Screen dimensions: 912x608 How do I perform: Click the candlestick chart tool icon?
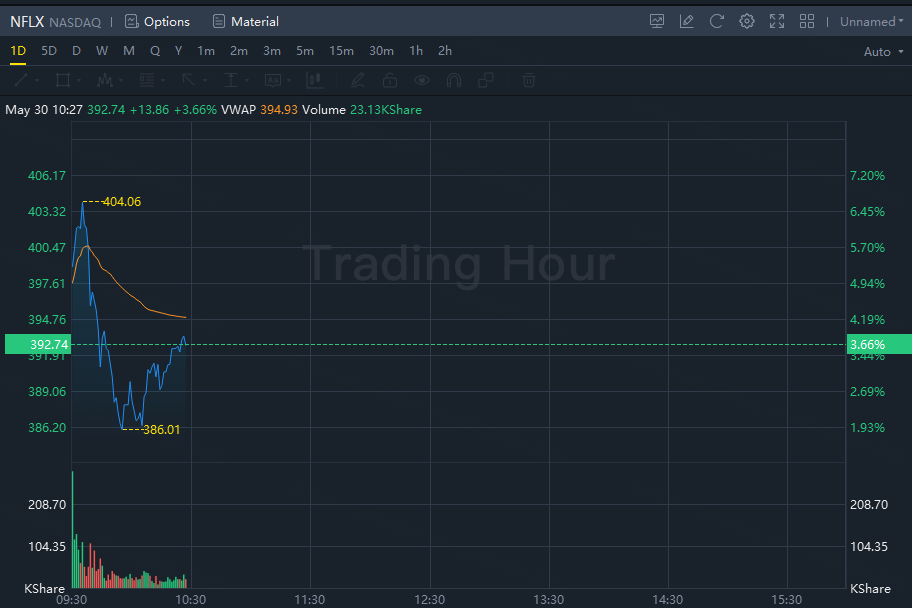315,80
